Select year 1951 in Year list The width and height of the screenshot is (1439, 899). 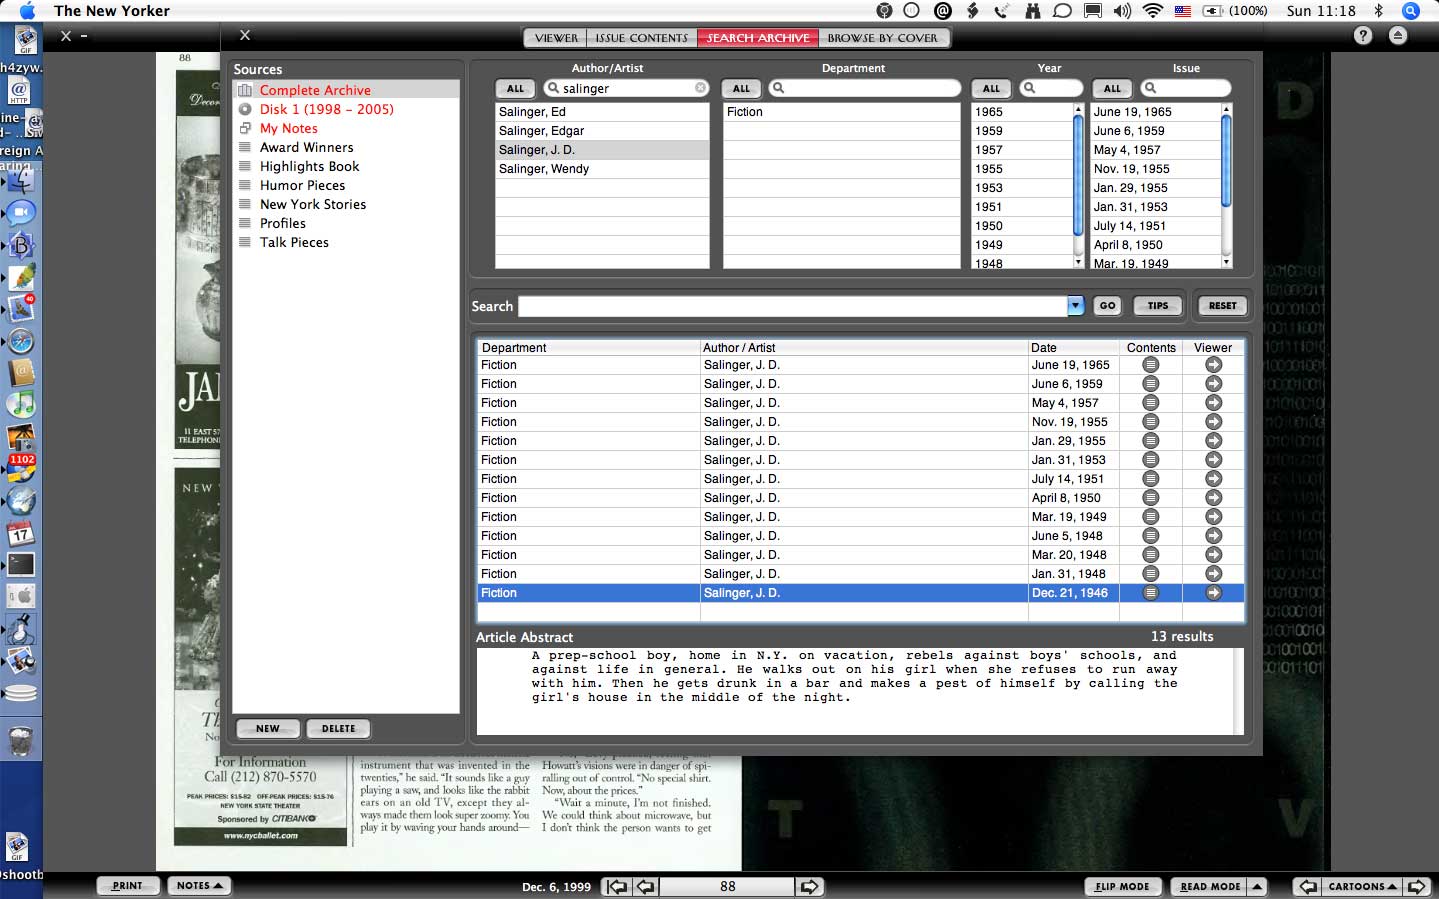1022,207
